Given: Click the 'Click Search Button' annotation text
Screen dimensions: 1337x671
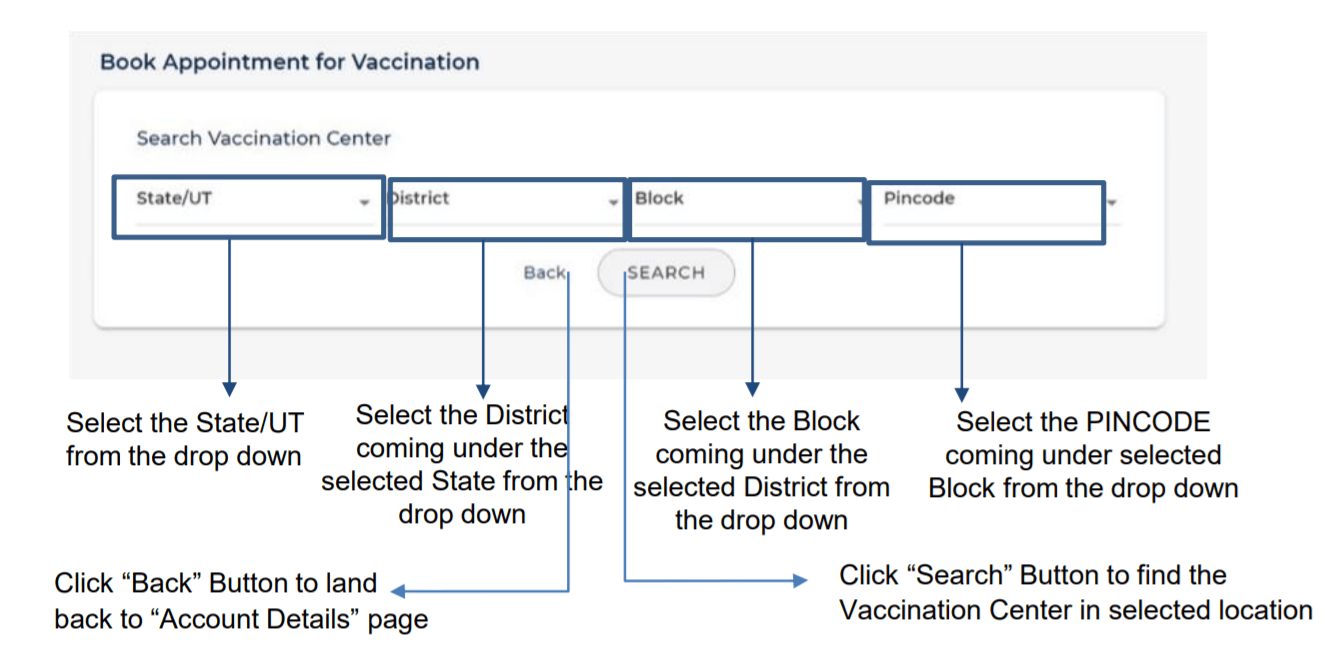Looking at the screenshot, I should click(1076, 592).
